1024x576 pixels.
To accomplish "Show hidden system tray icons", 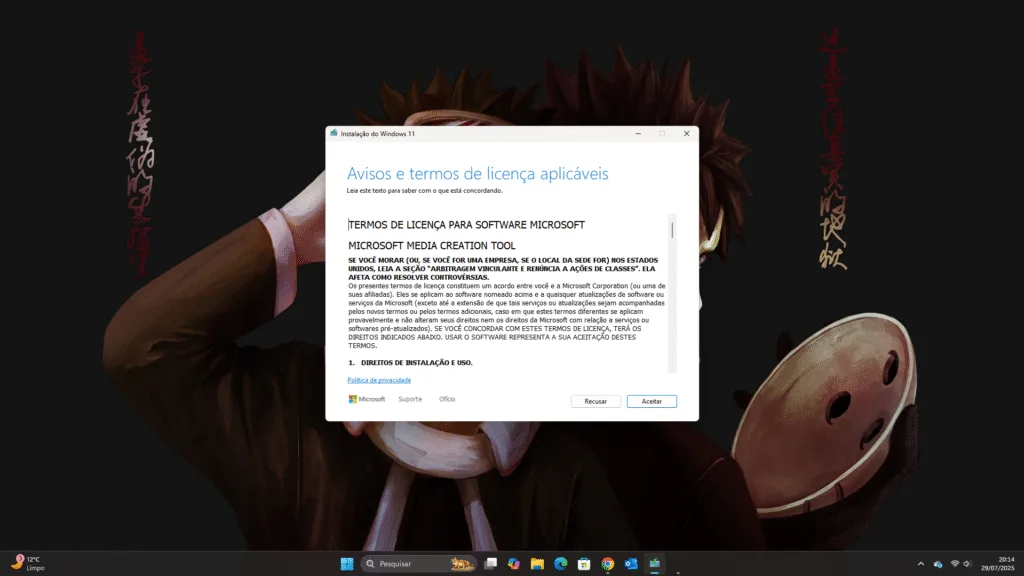I will (x=921, y=564).
